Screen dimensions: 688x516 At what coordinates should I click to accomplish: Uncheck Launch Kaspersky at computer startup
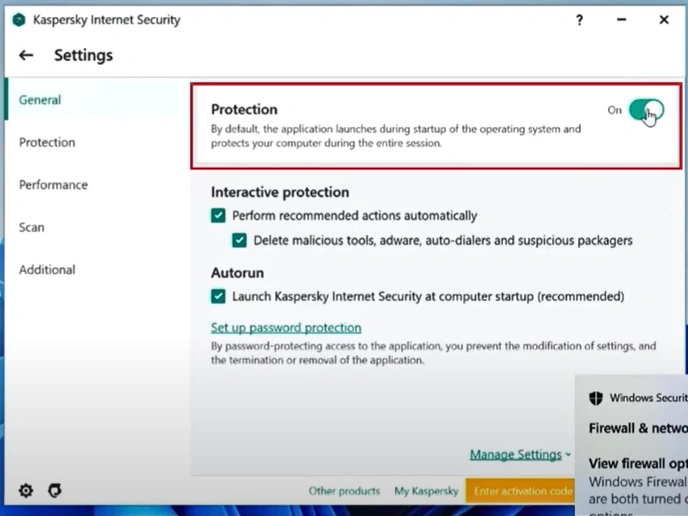point(218,296)
